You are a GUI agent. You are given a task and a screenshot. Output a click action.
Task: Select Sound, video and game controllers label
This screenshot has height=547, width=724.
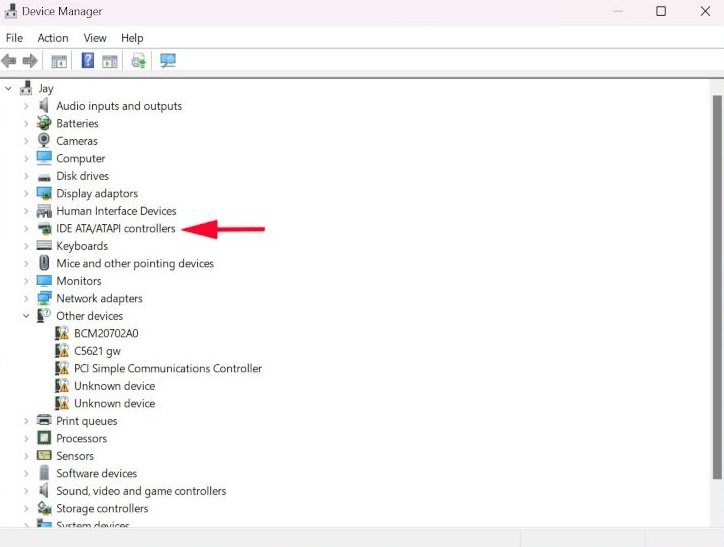pos(141,491)
